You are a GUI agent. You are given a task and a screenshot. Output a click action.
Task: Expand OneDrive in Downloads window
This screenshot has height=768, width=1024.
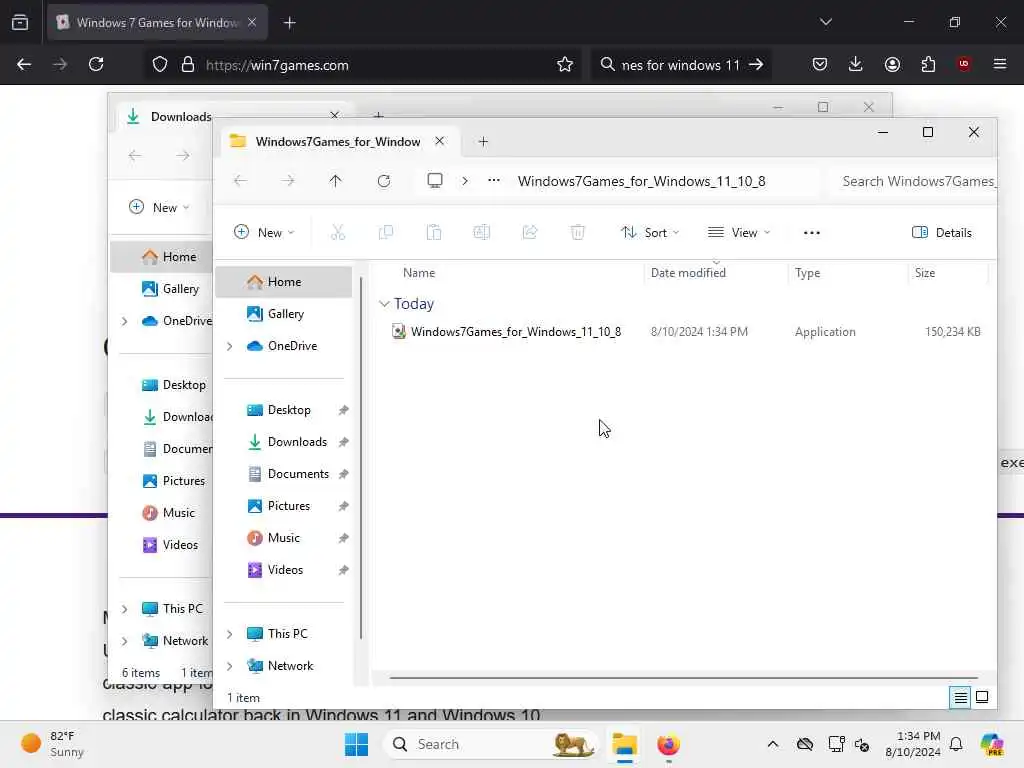pos(125,321)
